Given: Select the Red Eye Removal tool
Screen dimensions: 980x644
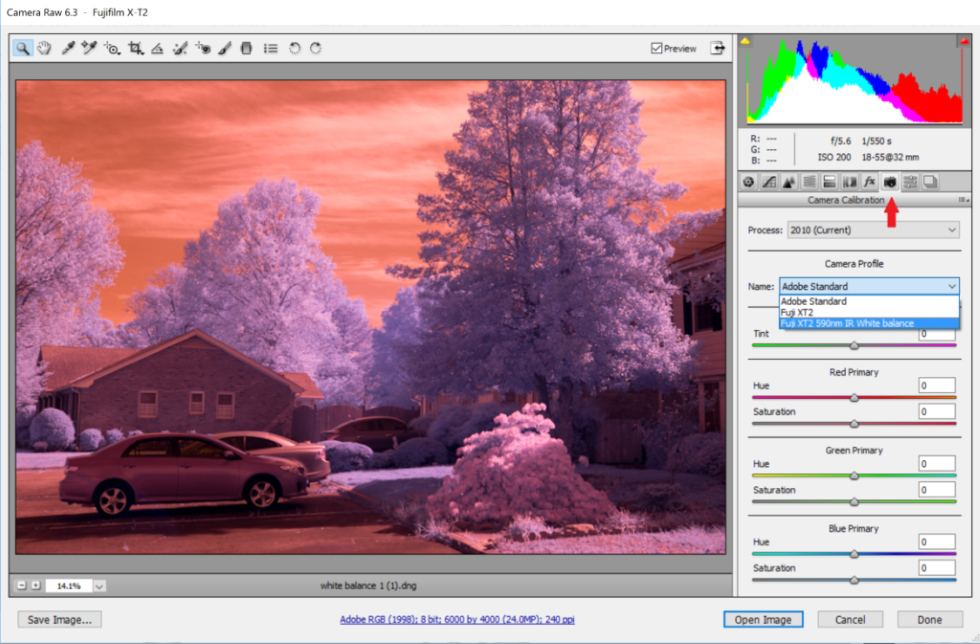Looking at the screenshot, I should [202, 48].
